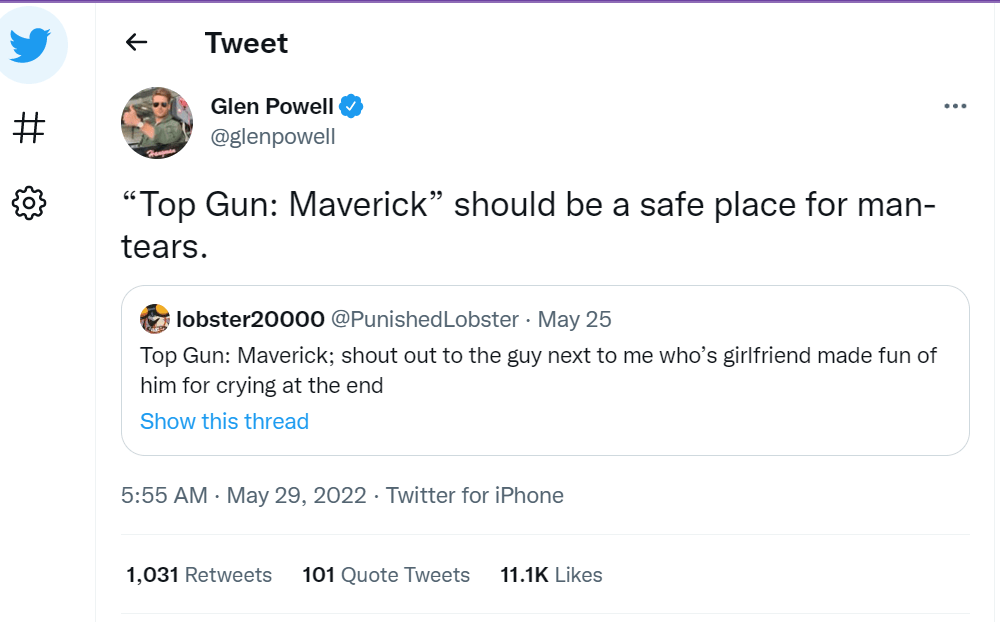Open the quoted lobster20000 tweet text
Viewport: 1000px width, 622px height.
point(538,370)
